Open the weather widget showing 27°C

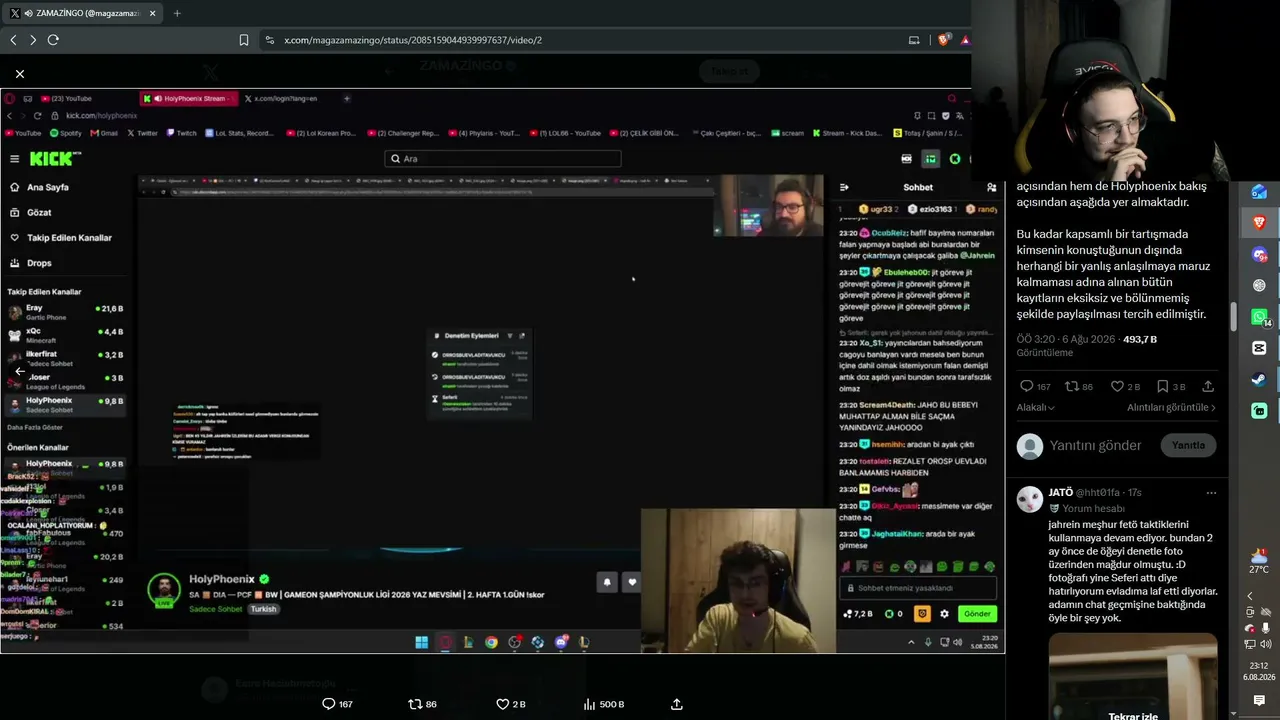(x=1258, y=561)
